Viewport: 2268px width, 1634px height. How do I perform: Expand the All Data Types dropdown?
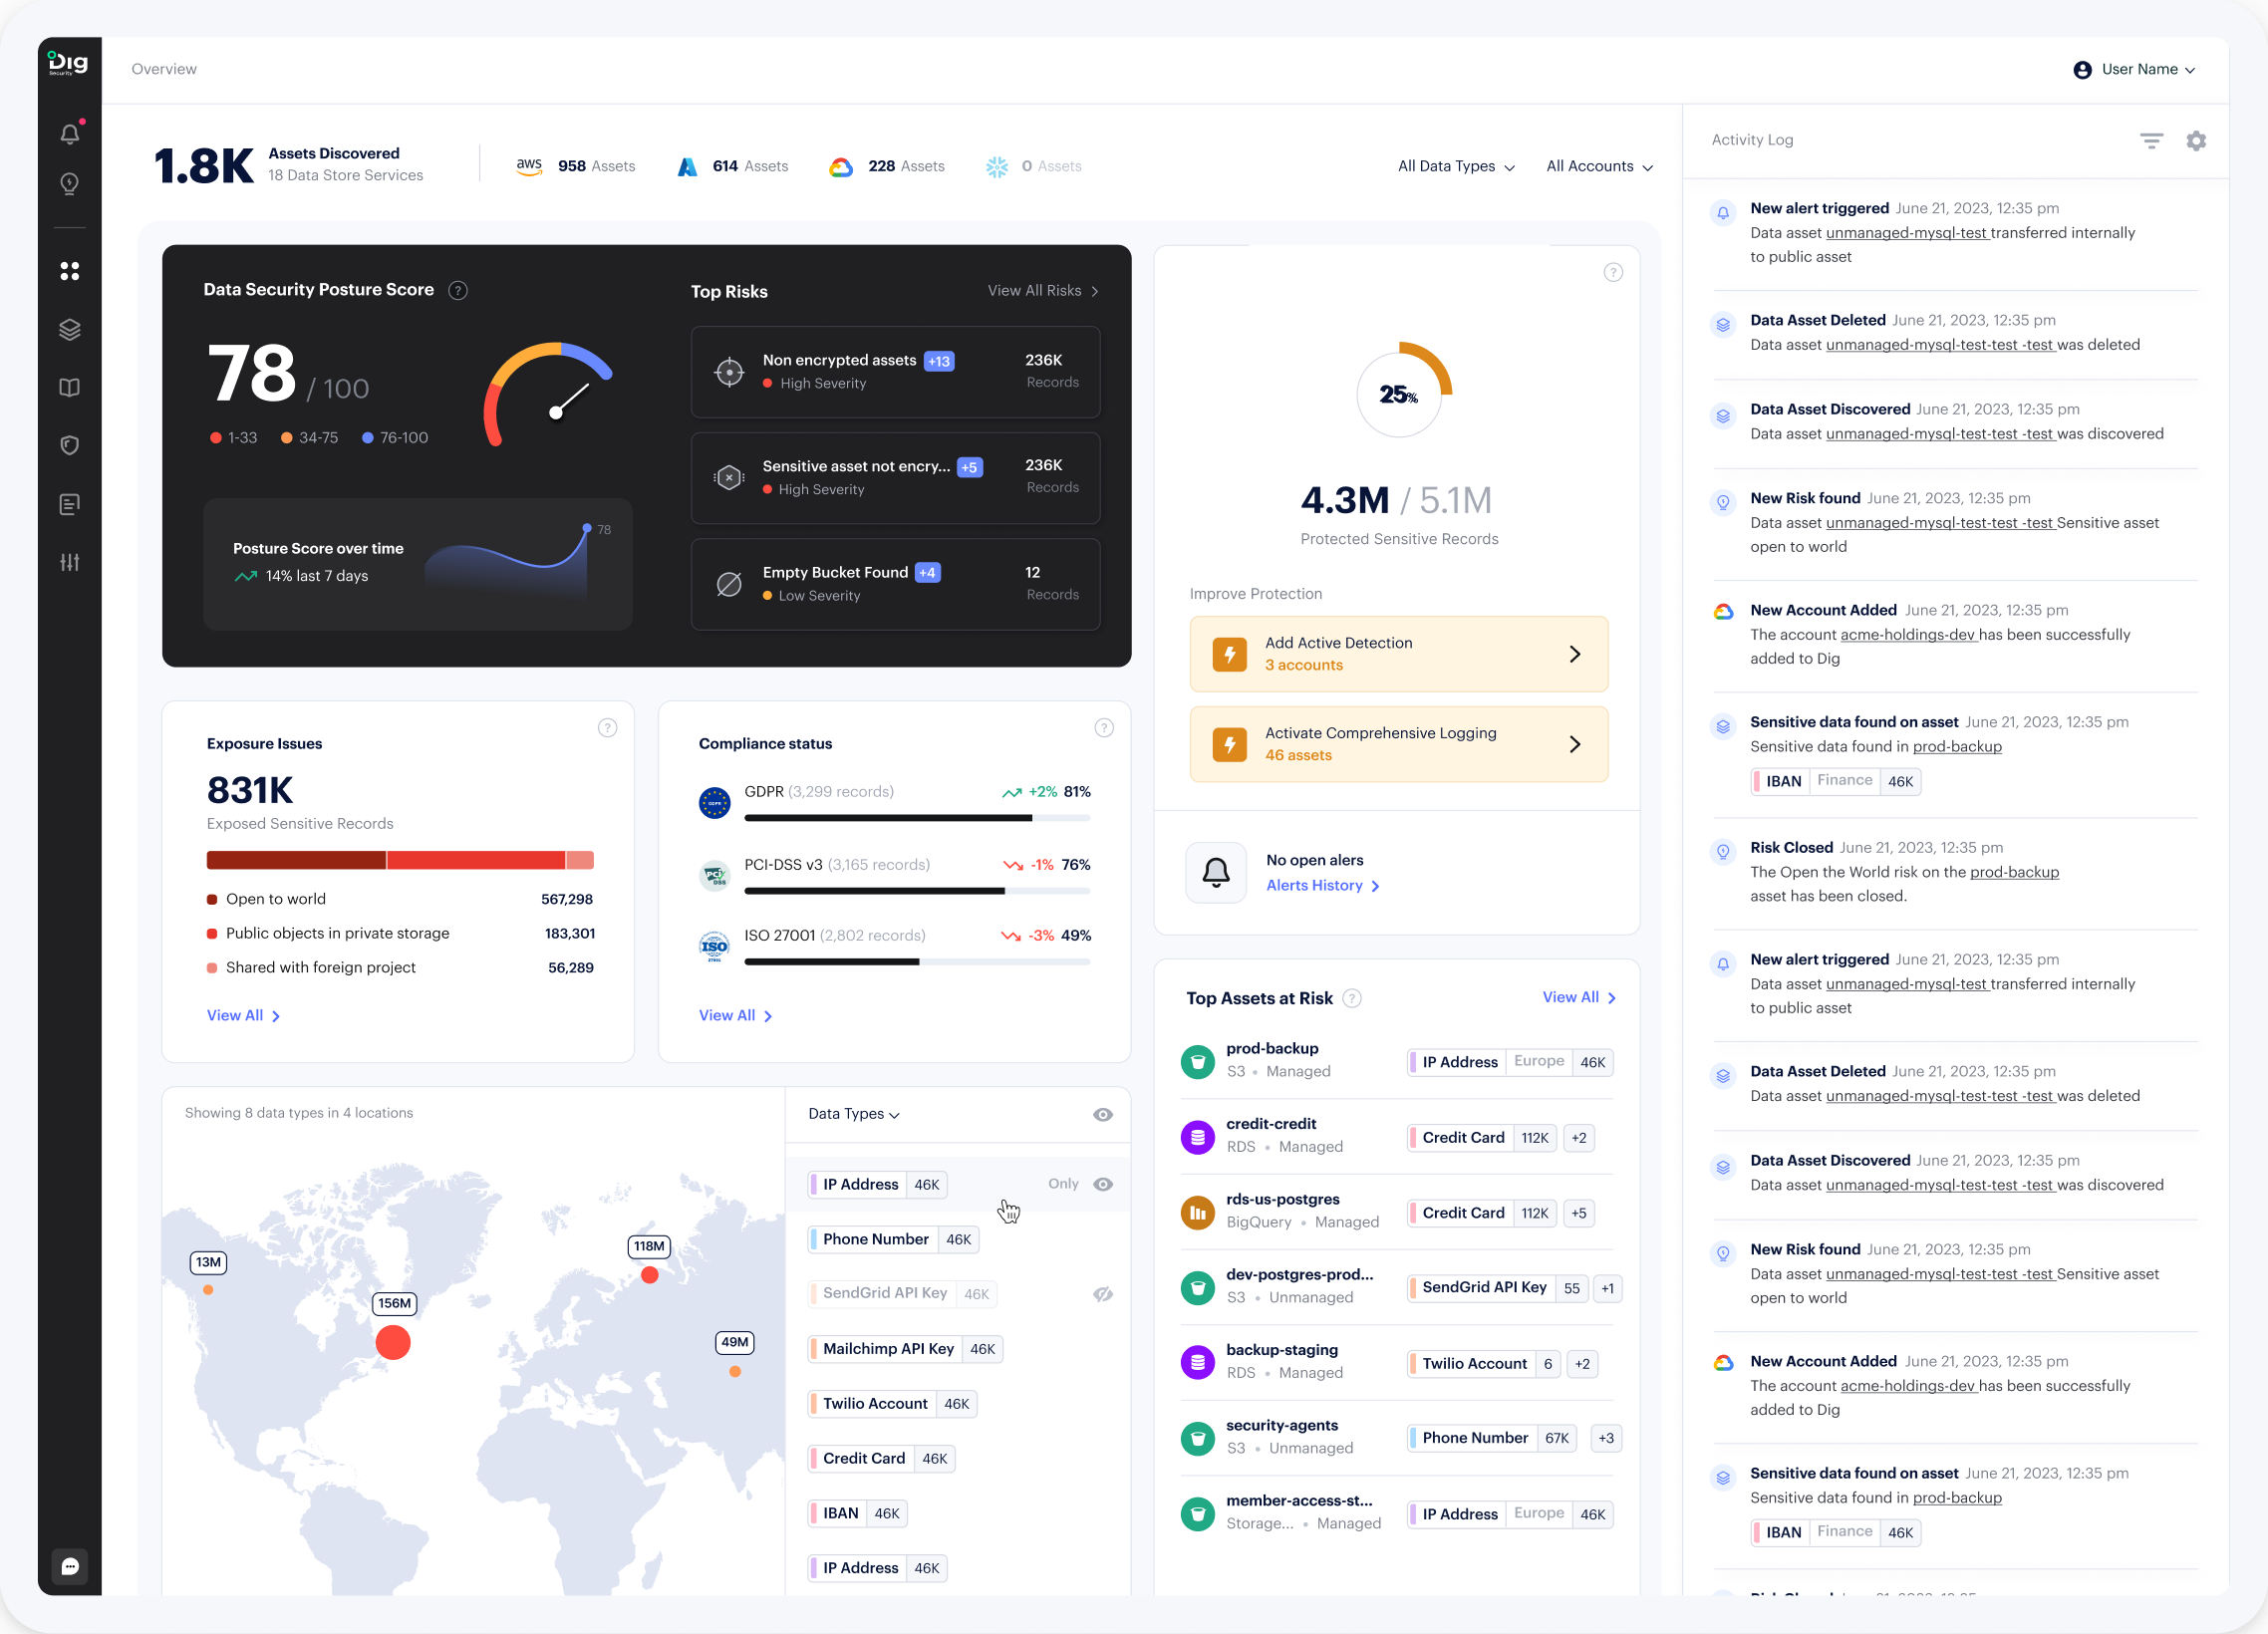1456,167
